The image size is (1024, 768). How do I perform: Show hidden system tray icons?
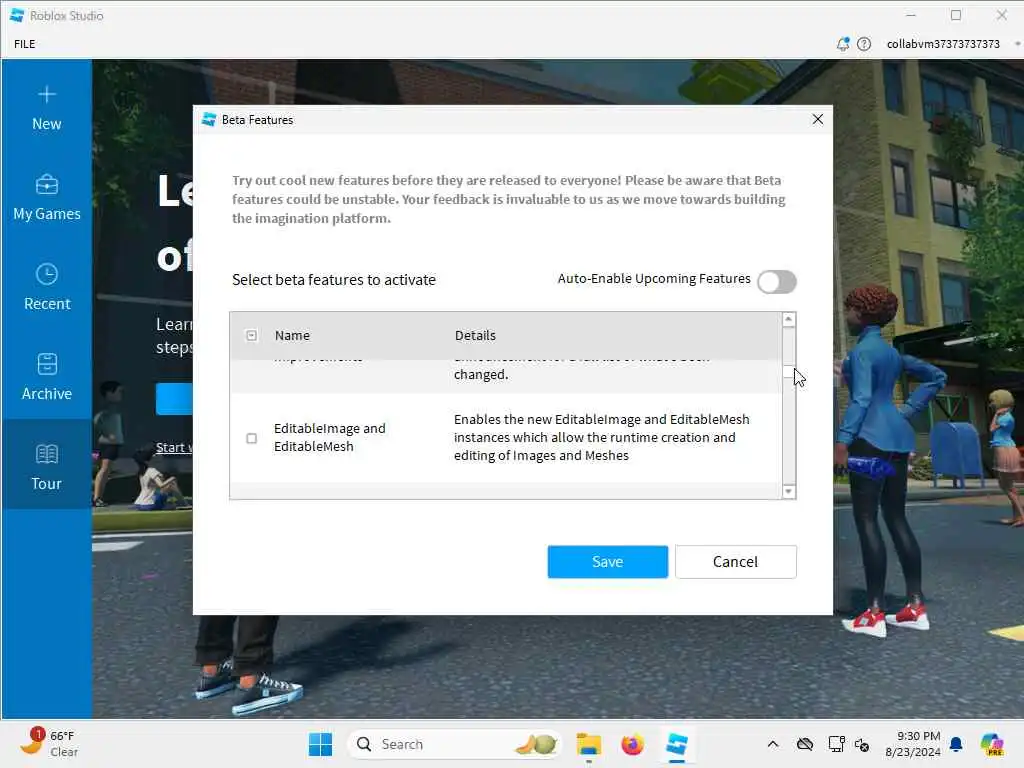click(773, 744)
